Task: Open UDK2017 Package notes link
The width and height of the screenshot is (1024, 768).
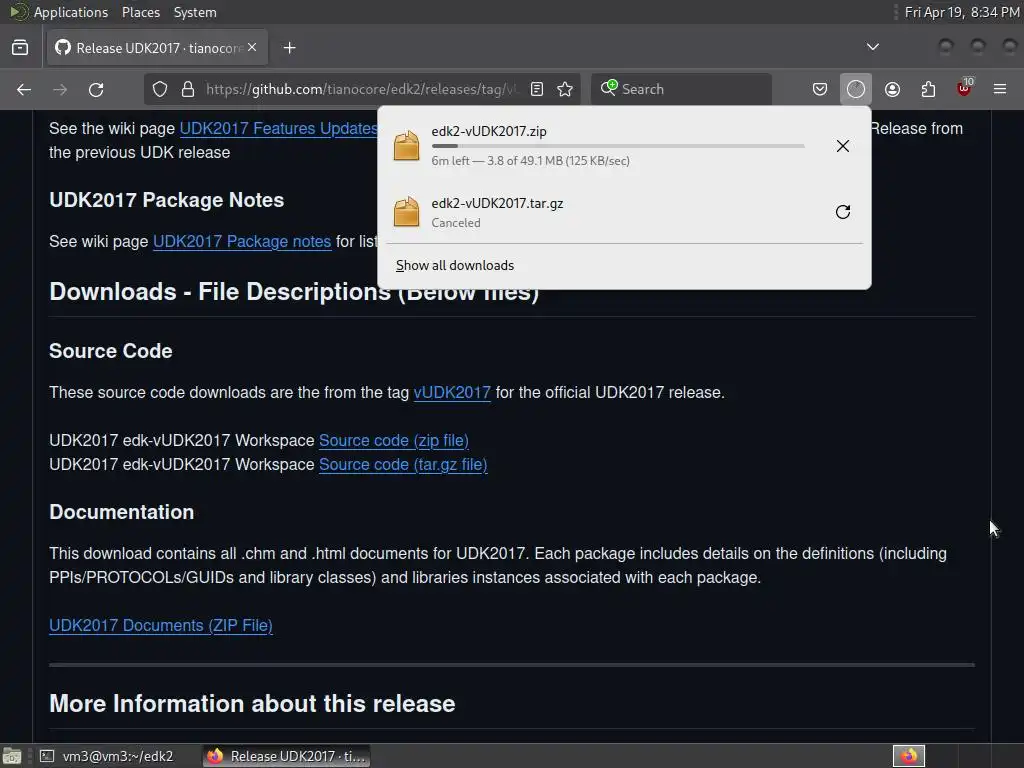Action: point(242,242)
